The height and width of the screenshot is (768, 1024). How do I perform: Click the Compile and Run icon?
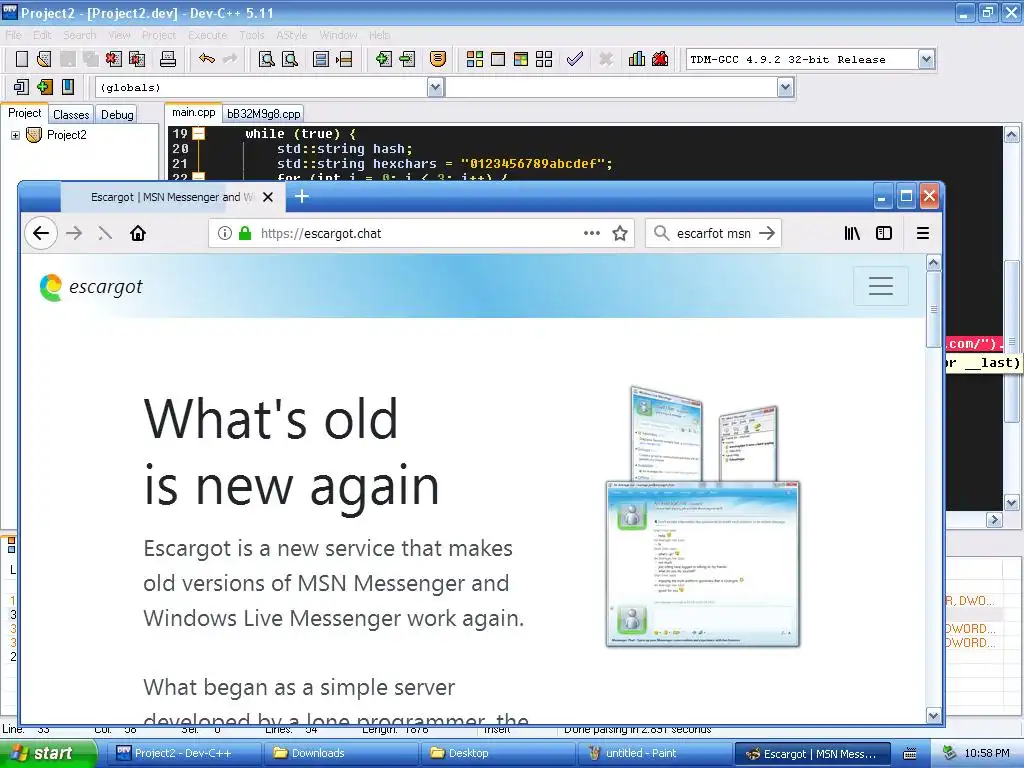coord(520,59)
